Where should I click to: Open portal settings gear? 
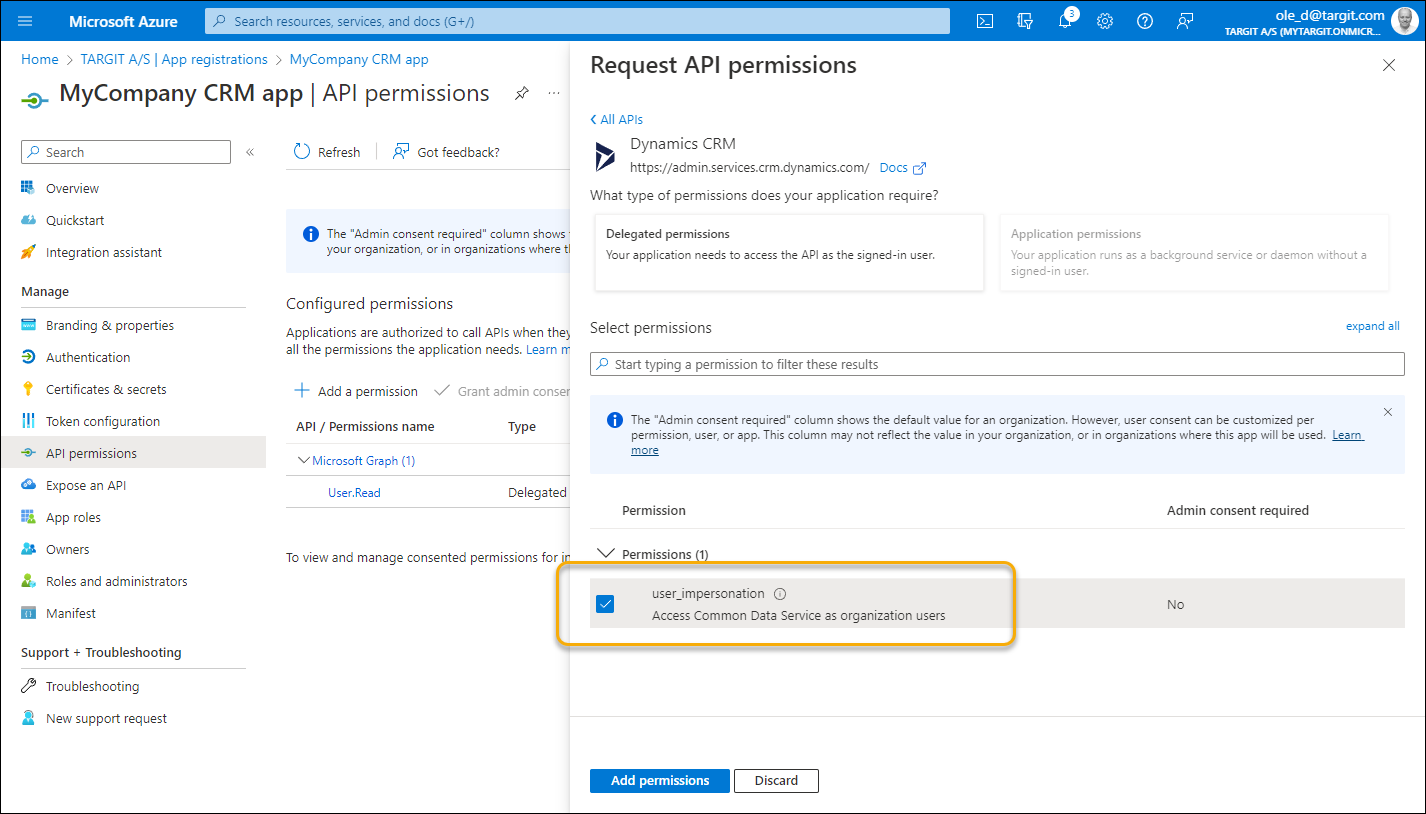click(1105, 20)
